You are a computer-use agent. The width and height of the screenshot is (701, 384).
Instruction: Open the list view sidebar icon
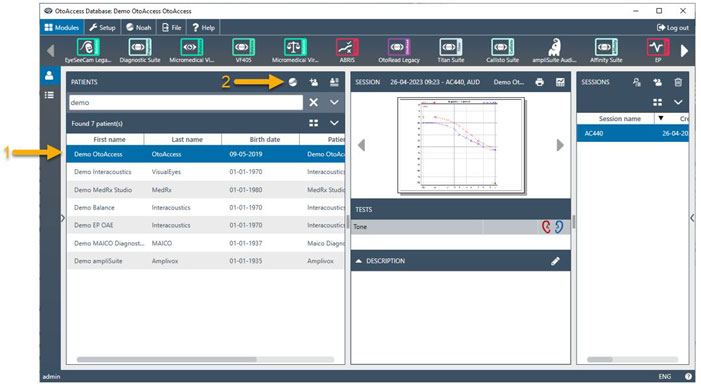pyautogui.click(x=49, y=95)
